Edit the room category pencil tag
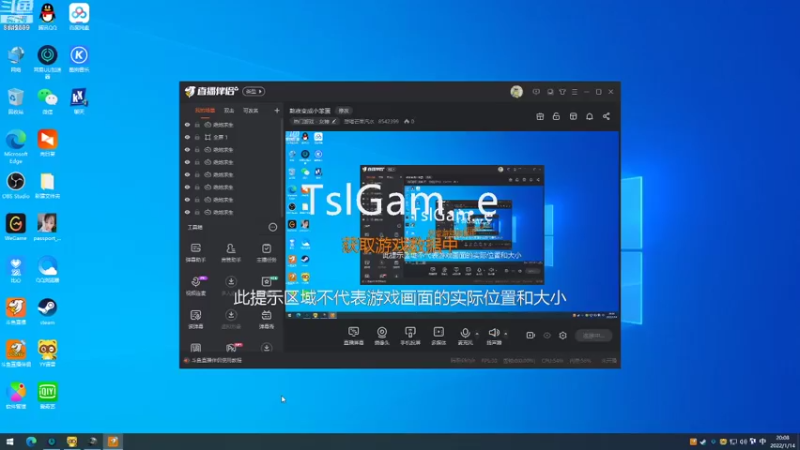Screen dimensions: 800x450 314,121
